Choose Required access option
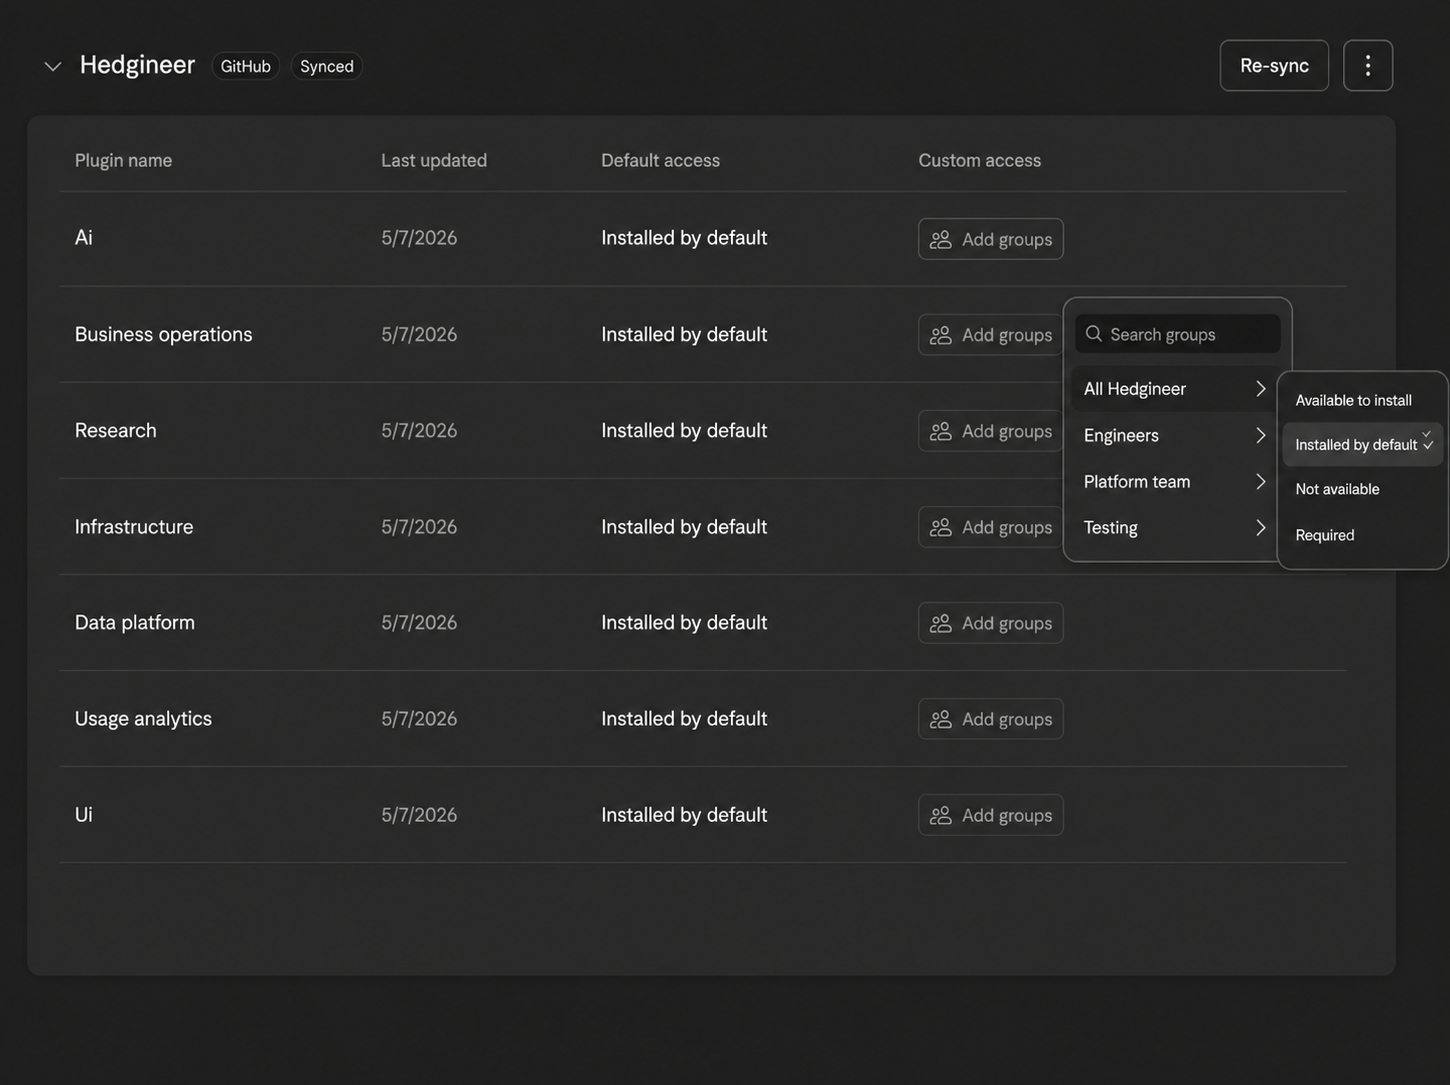The width and height of the screenshot is (1450, 1085). click(1363, 535)
